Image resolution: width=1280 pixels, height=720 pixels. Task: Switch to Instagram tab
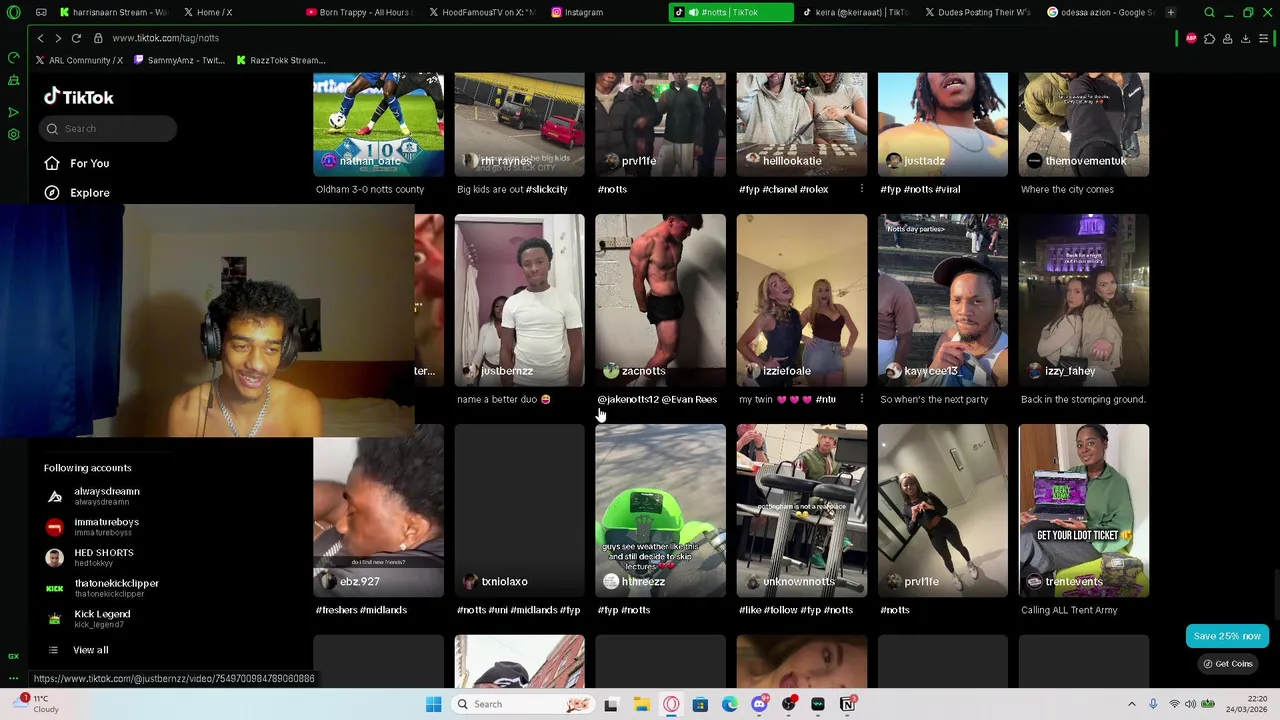(x=604, y=12)
